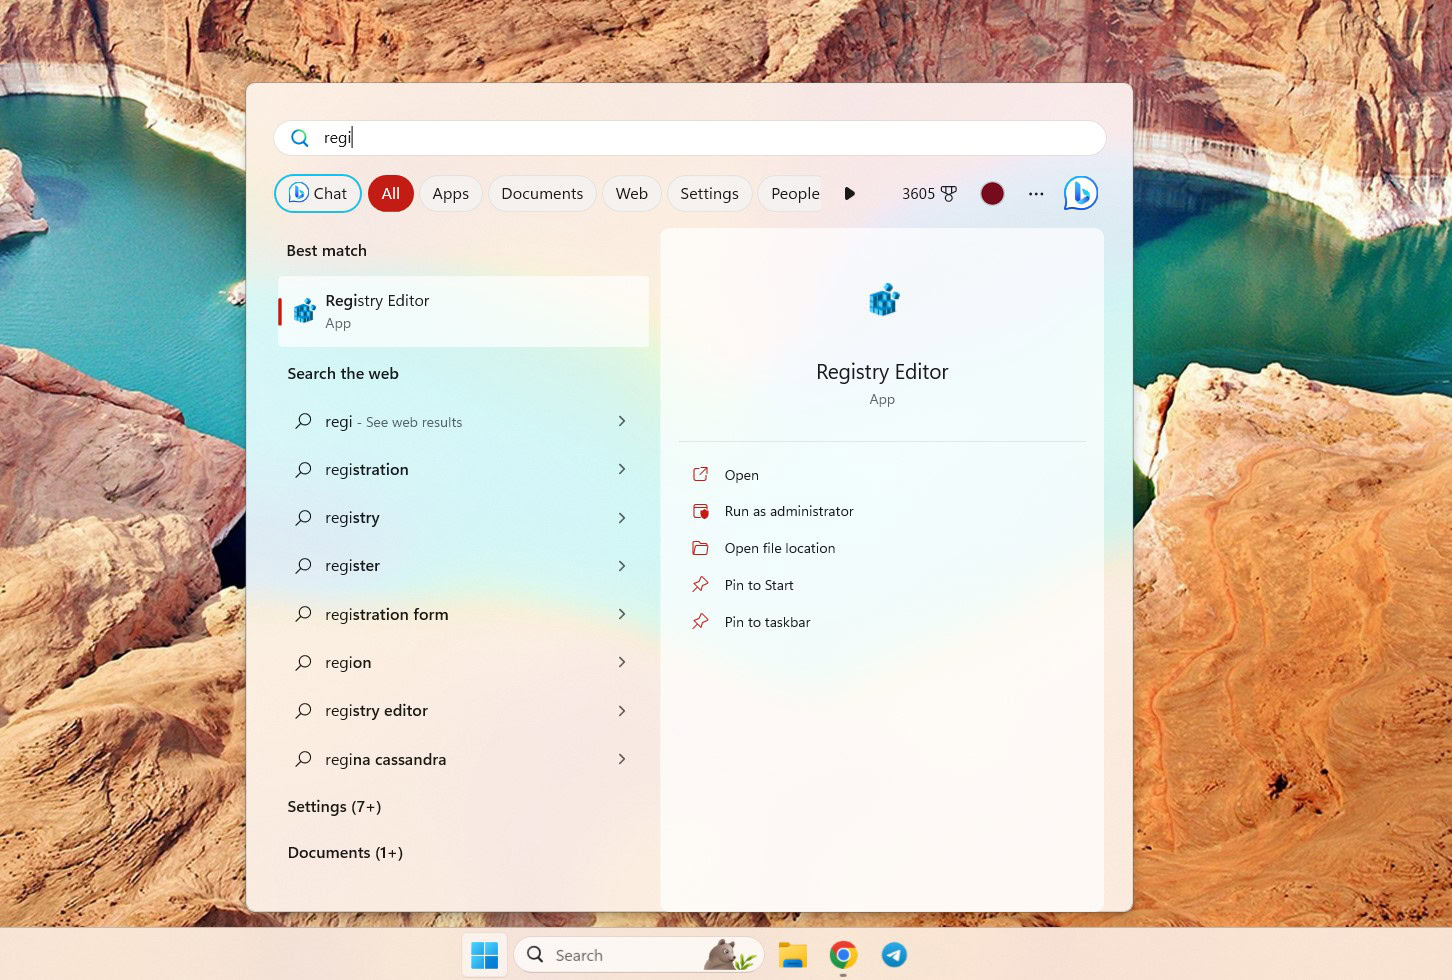The image size is (1452, 980).
Task: Choose Pin to taskbar
Action: click(x=767, y=622)
